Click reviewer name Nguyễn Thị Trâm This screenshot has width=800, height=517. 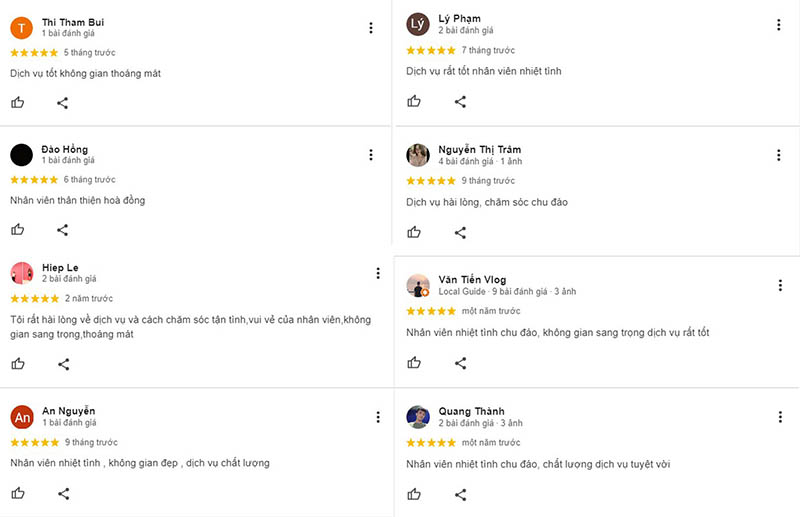[x=479, y=149]
